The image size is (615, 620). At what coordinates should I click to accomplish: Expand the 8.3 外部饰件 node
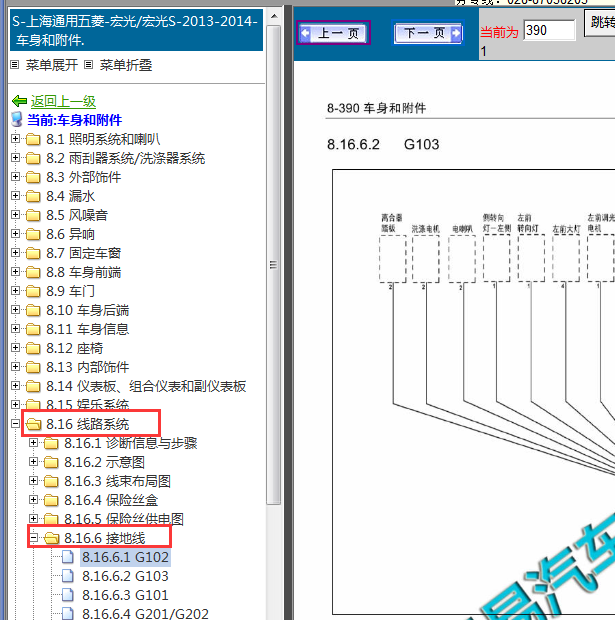click(15, 177)
